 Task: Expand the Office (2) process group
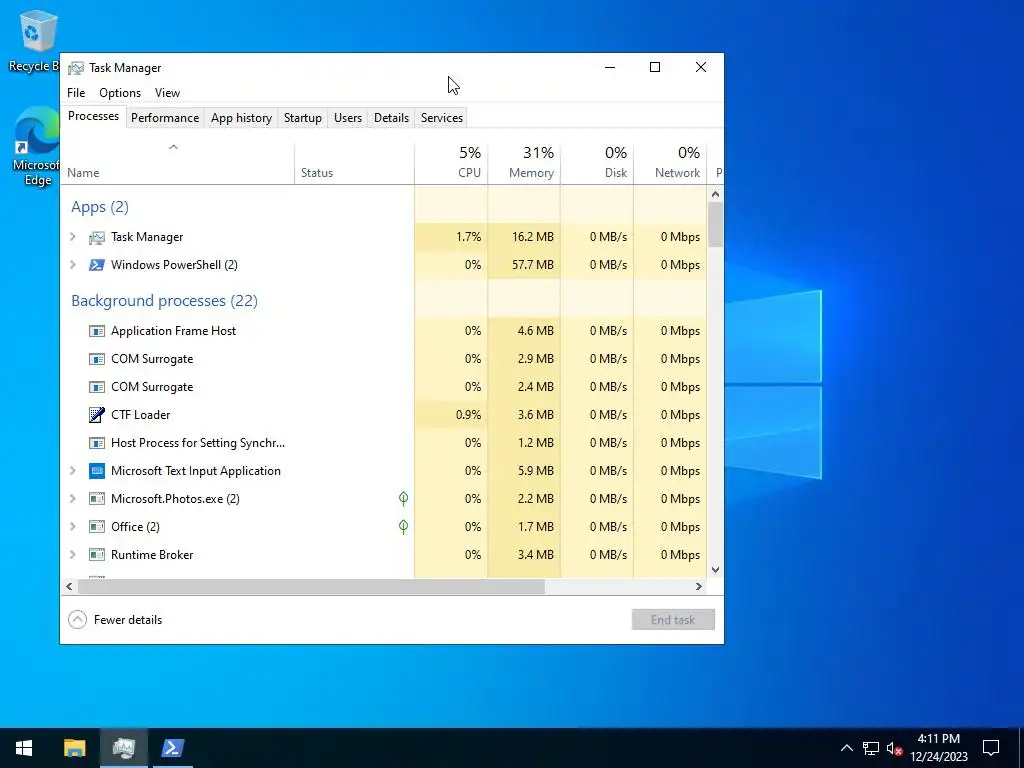(x=73, y=527)
